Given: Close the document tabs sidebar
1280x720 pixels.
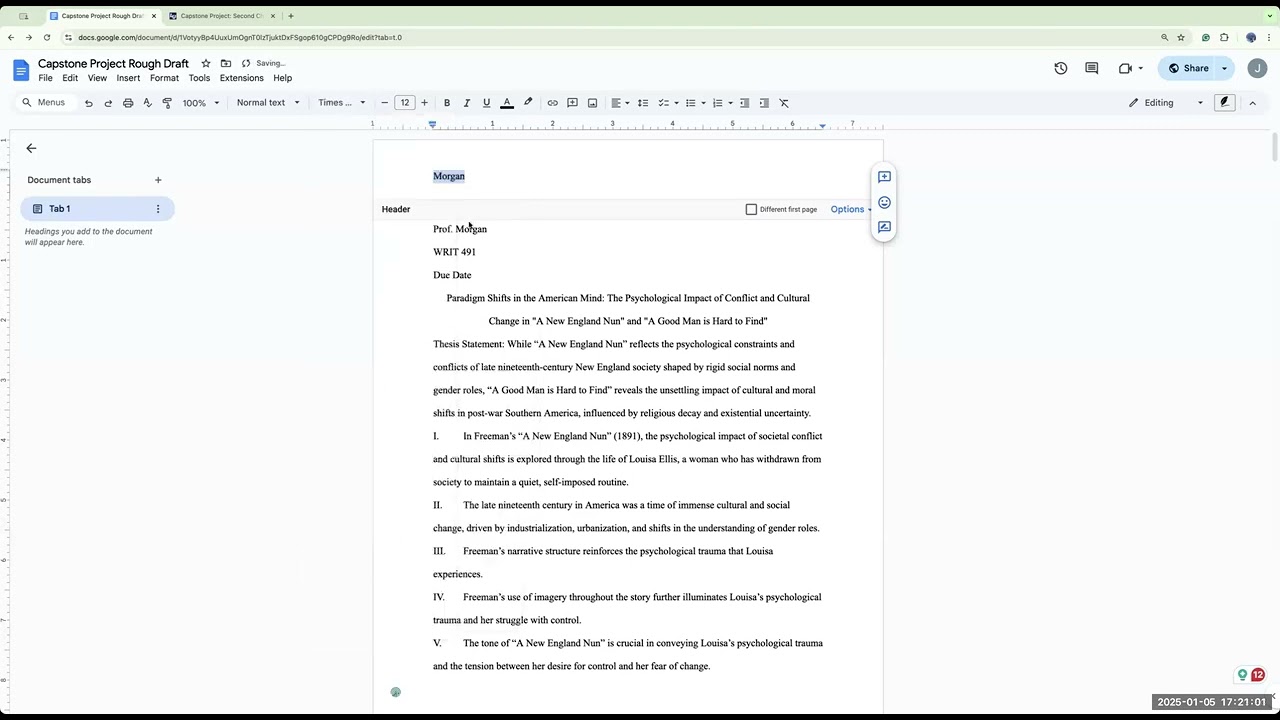Looking at the screenshot, I should [x=31, y=148].
